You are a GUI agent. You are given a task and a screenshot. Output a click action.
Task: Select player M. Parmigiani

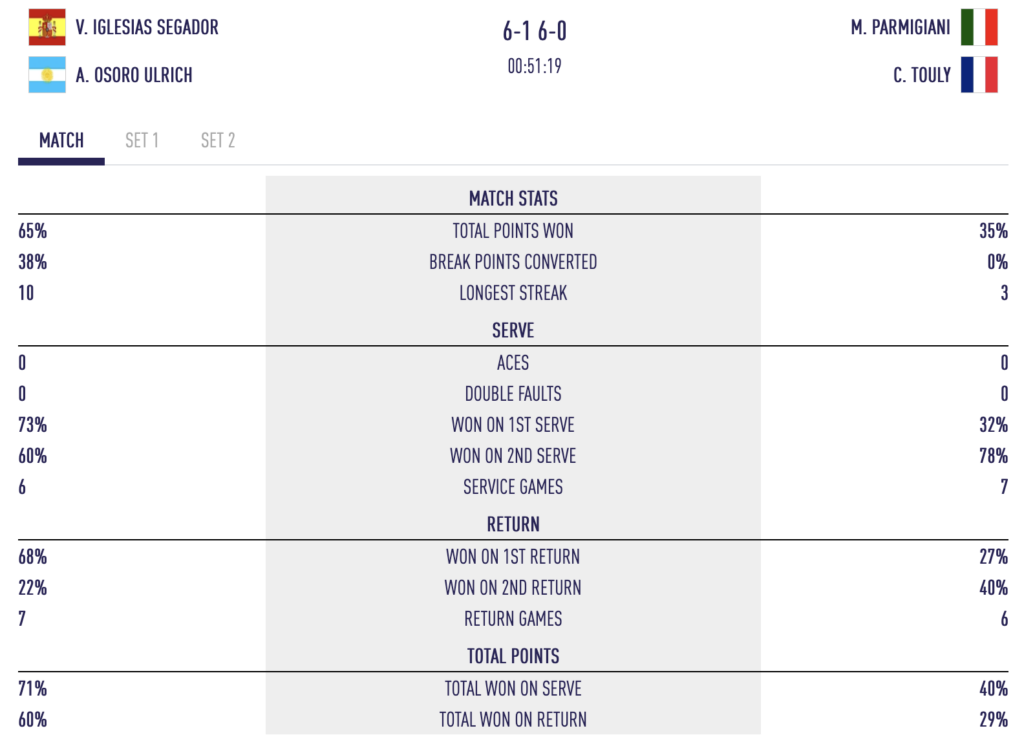[900, 27]
